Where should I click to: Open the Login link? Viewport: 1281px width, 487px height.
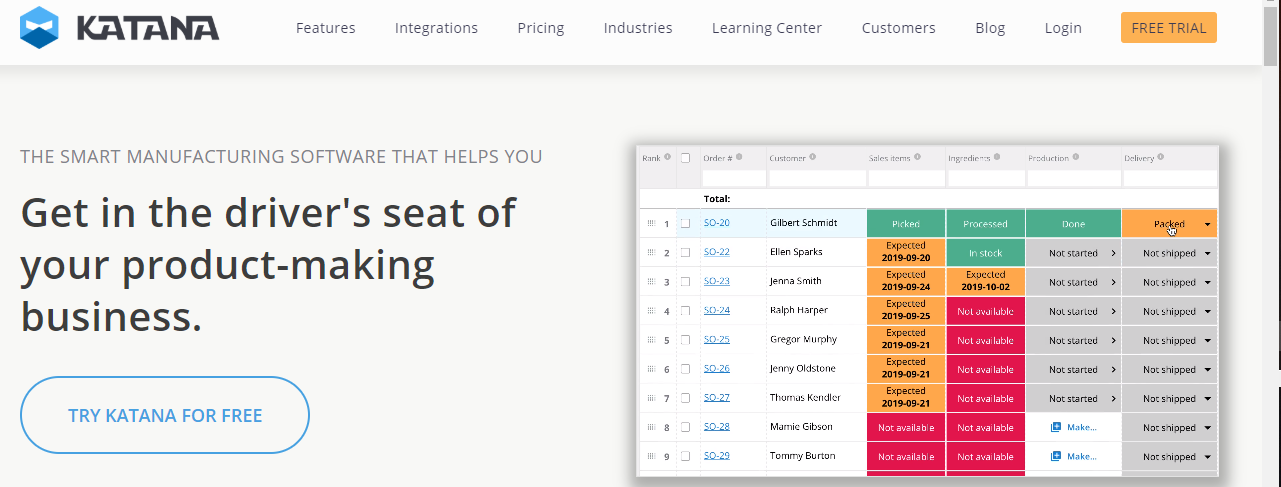(x=1063, y=28)
